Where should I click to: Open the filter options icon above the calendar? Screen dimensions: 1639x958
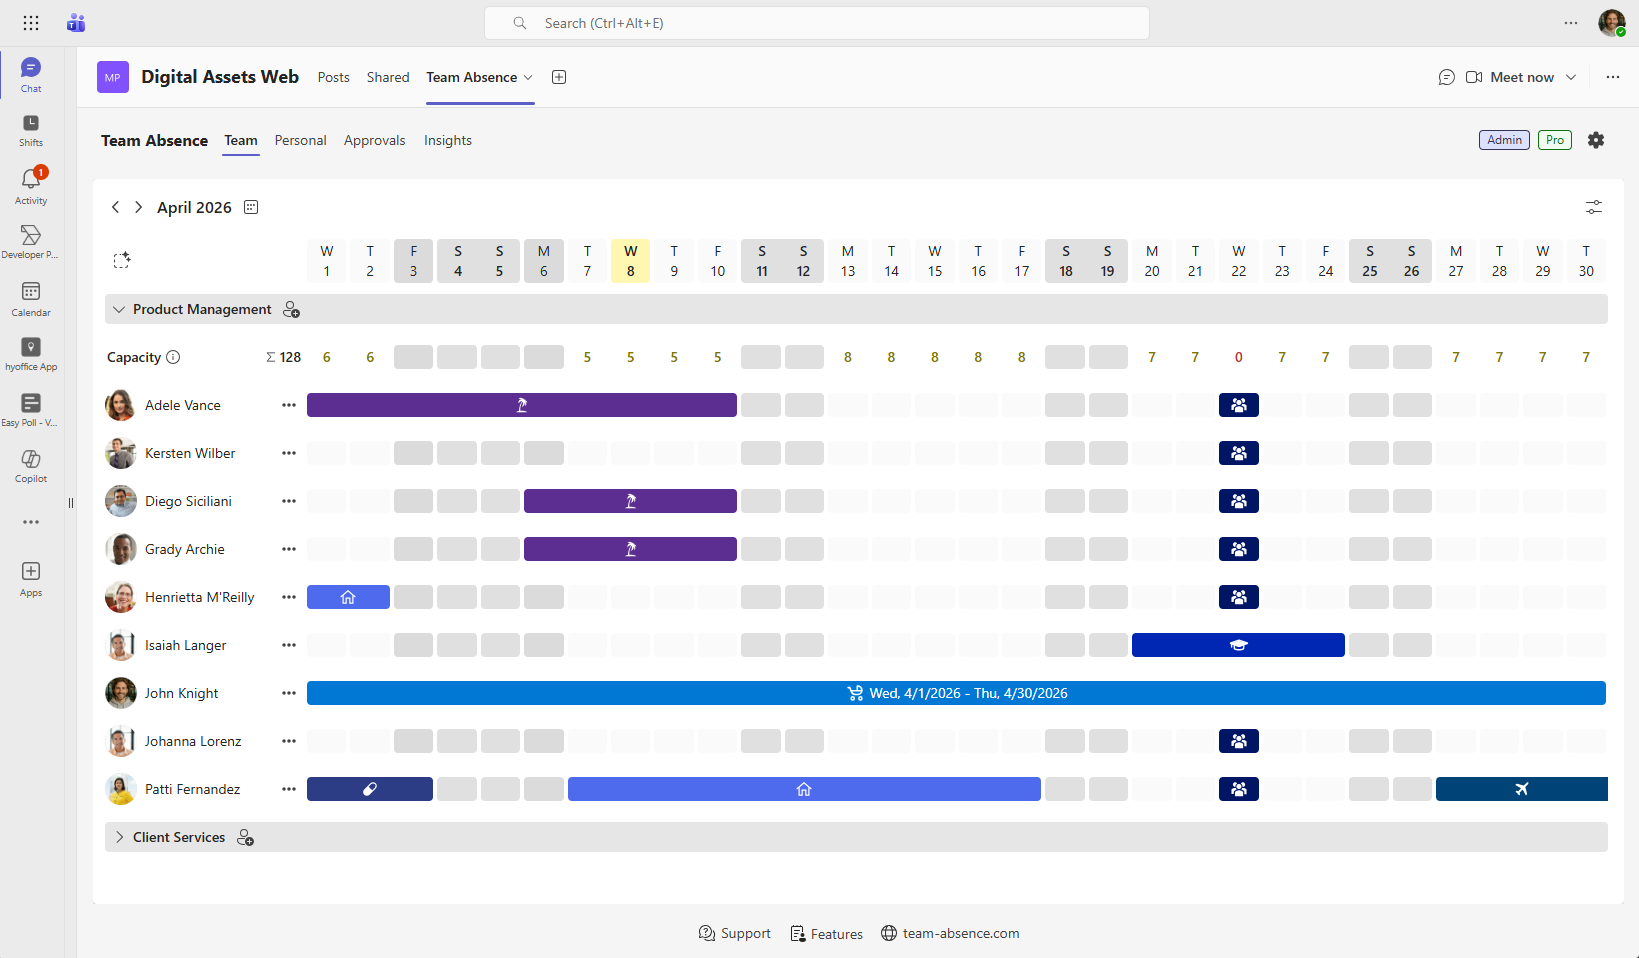pos(1593,207)
